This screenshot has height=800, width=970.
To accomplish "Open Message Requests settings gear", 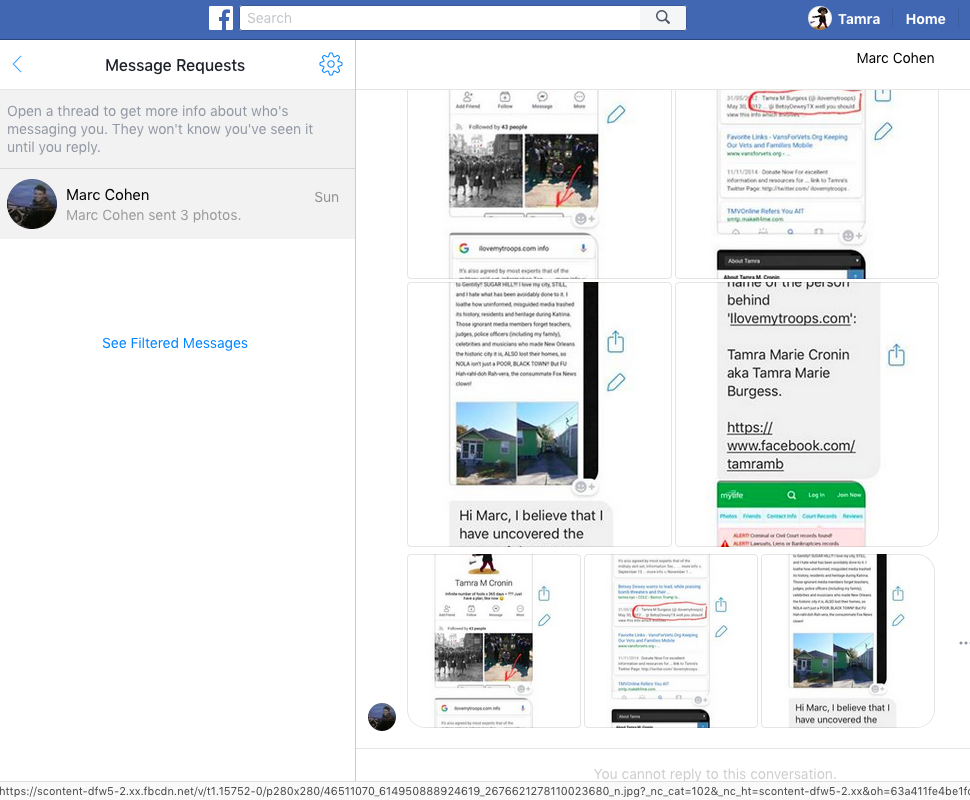I will tap(331, 64).
